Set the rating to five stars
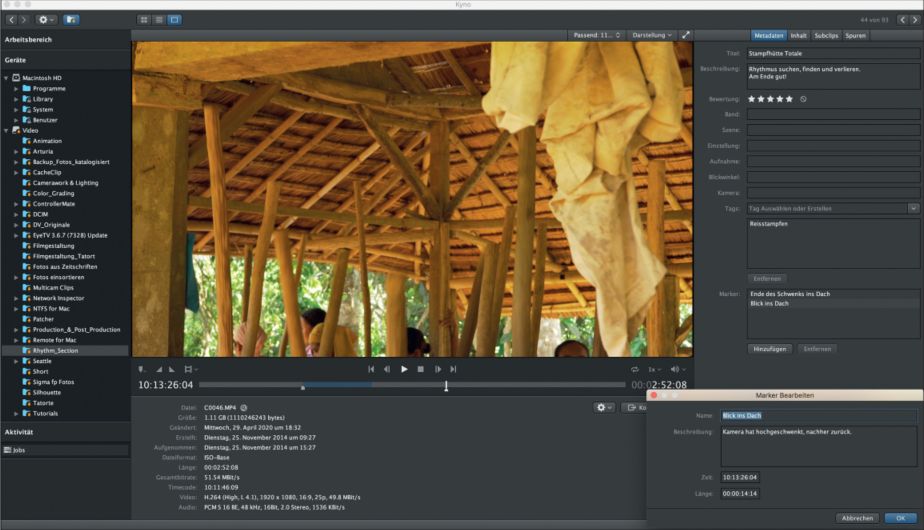 point(789,99)
